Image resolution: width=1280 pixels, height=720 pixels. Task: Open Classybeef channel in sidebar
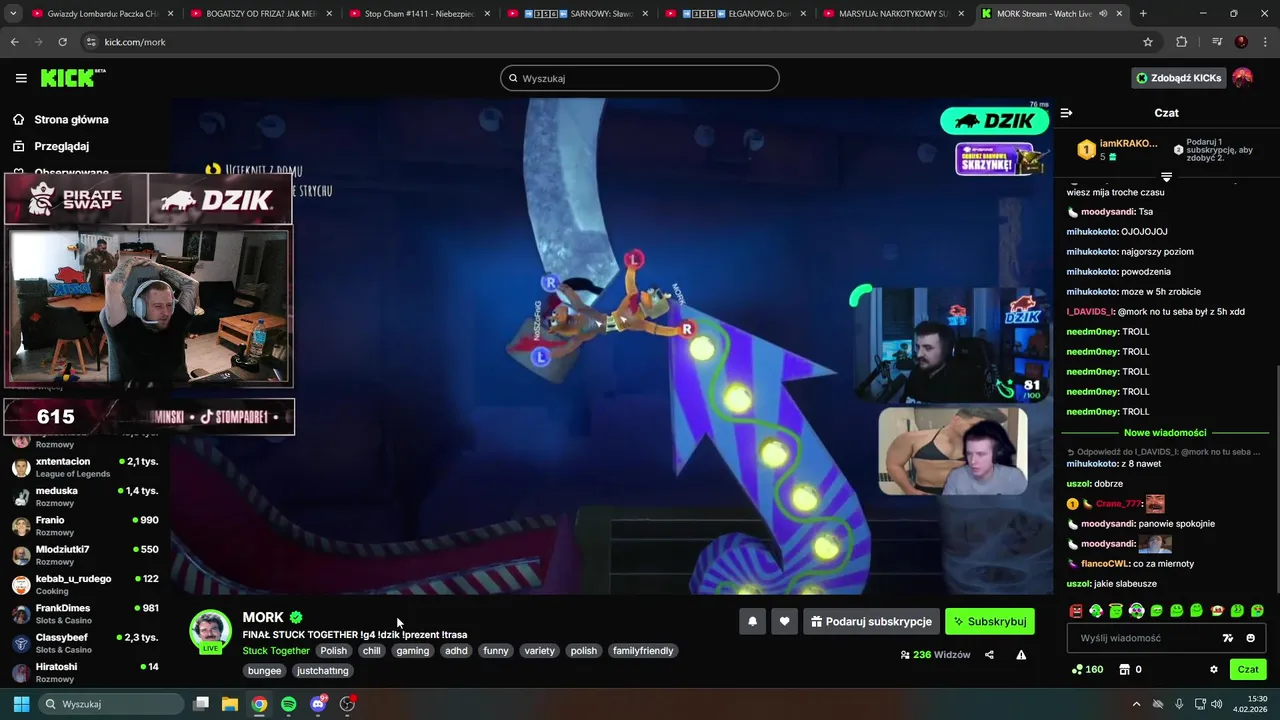tap(85, 643)
